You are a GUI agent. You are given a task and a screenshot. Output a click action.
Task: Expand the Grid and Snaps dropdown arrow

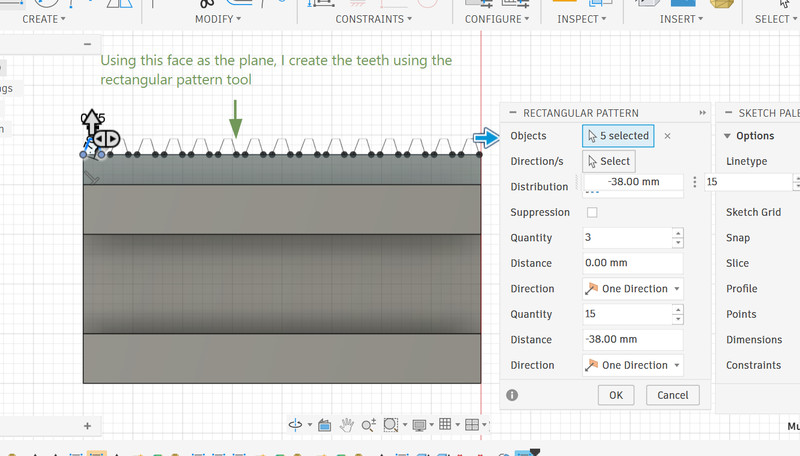(x=458, y=424)
